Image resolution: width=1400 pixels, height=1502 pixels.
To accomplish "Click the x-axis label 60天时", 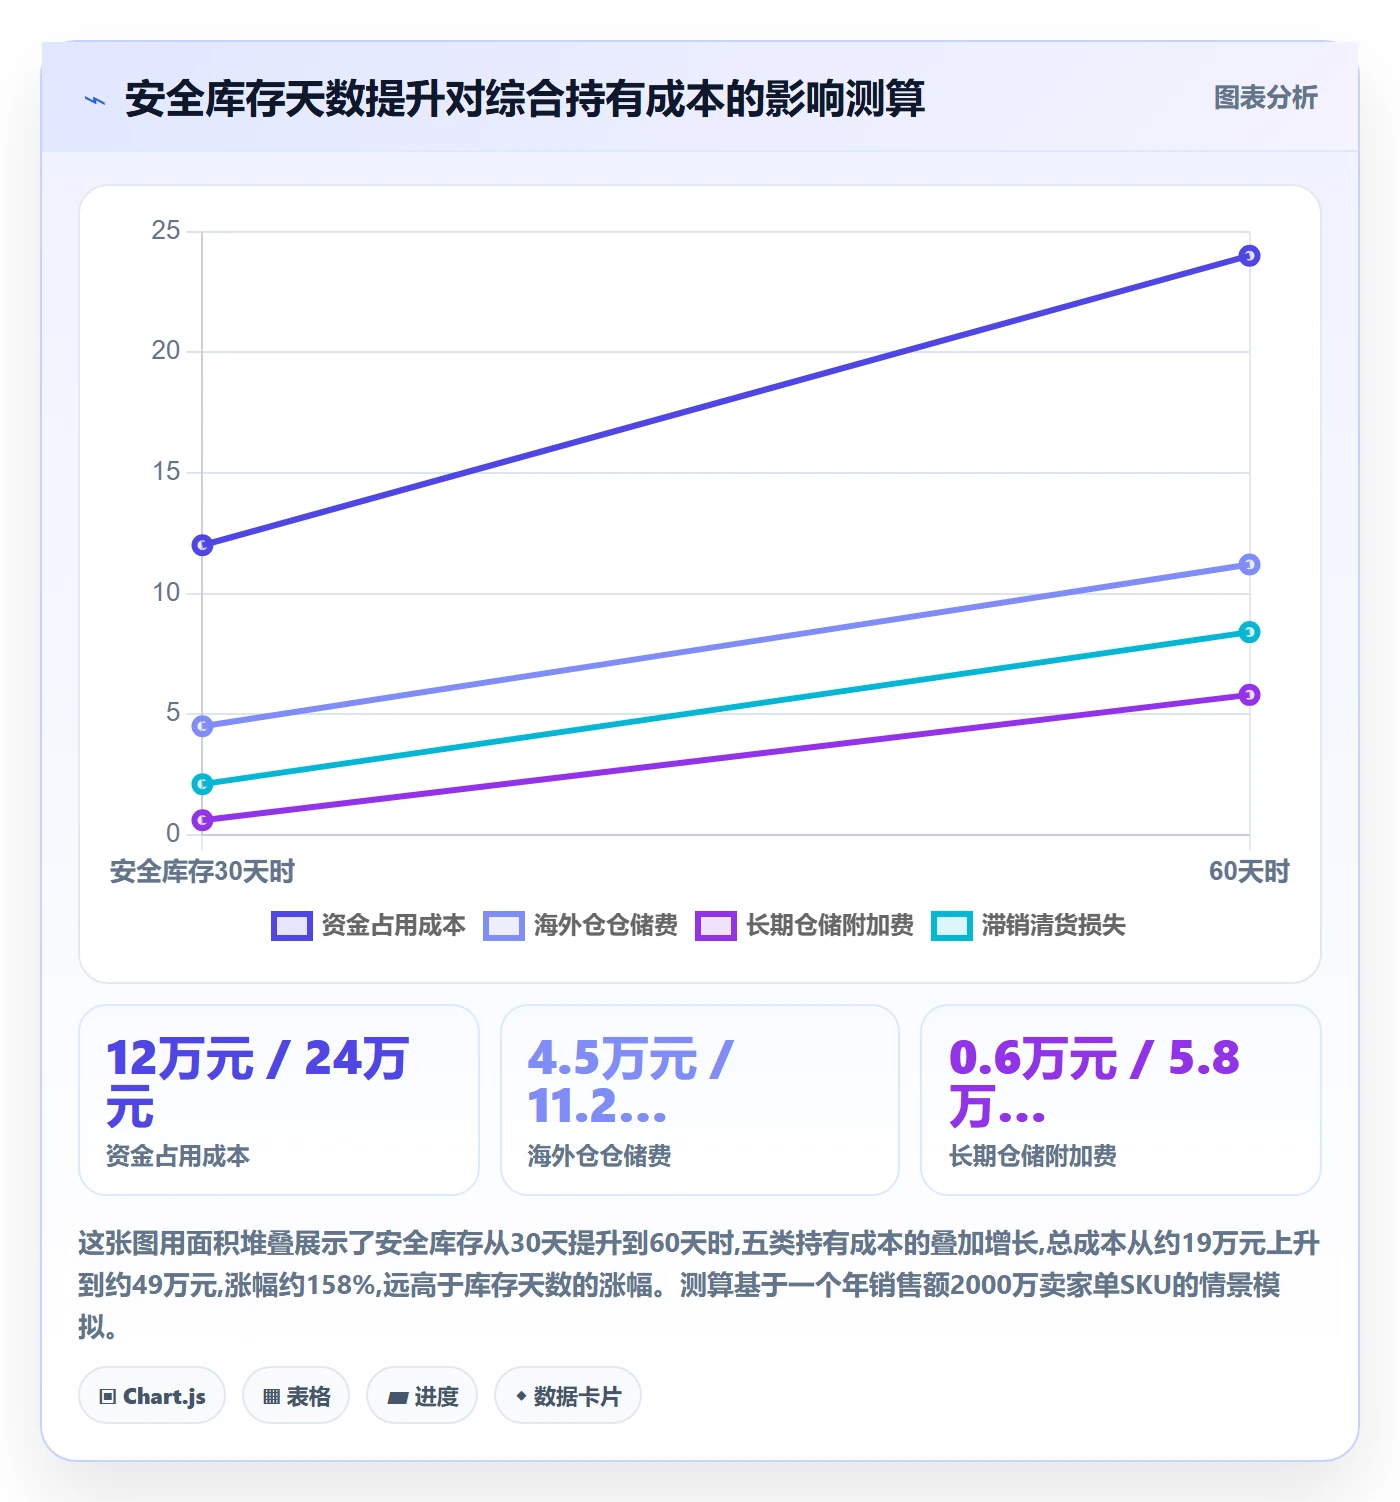I will (1249, 872).
